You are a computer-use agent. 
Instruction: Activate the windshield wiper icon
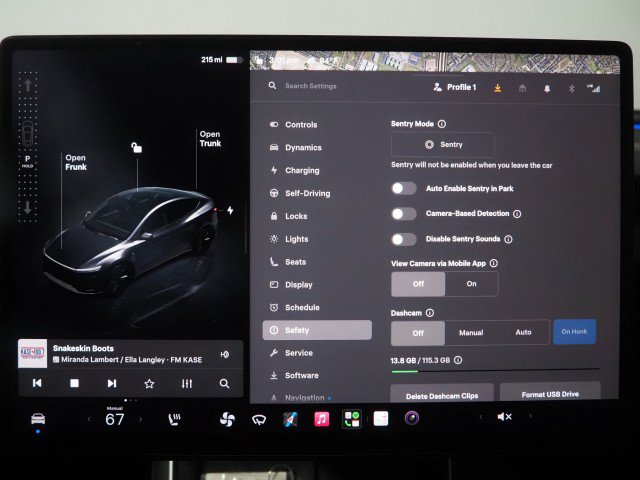(259, 419)
